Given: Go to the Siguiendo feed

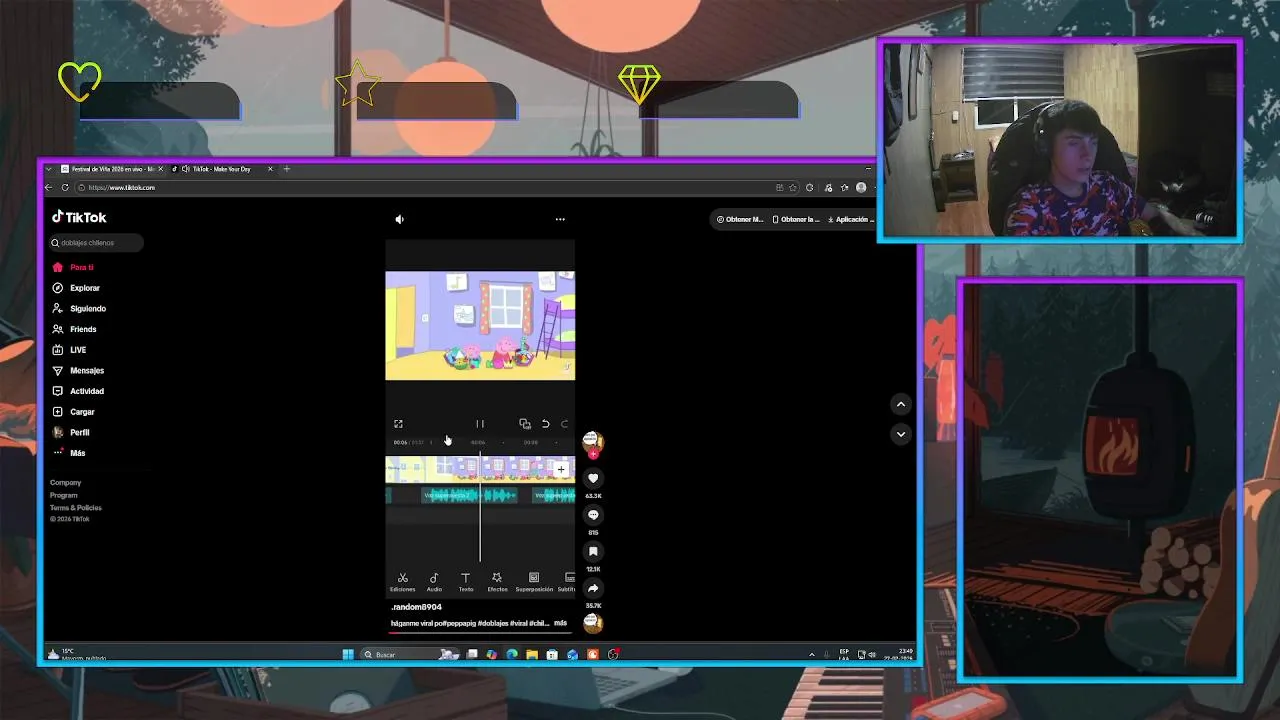Looking at the screenshot, I should (x=79, y=309).
